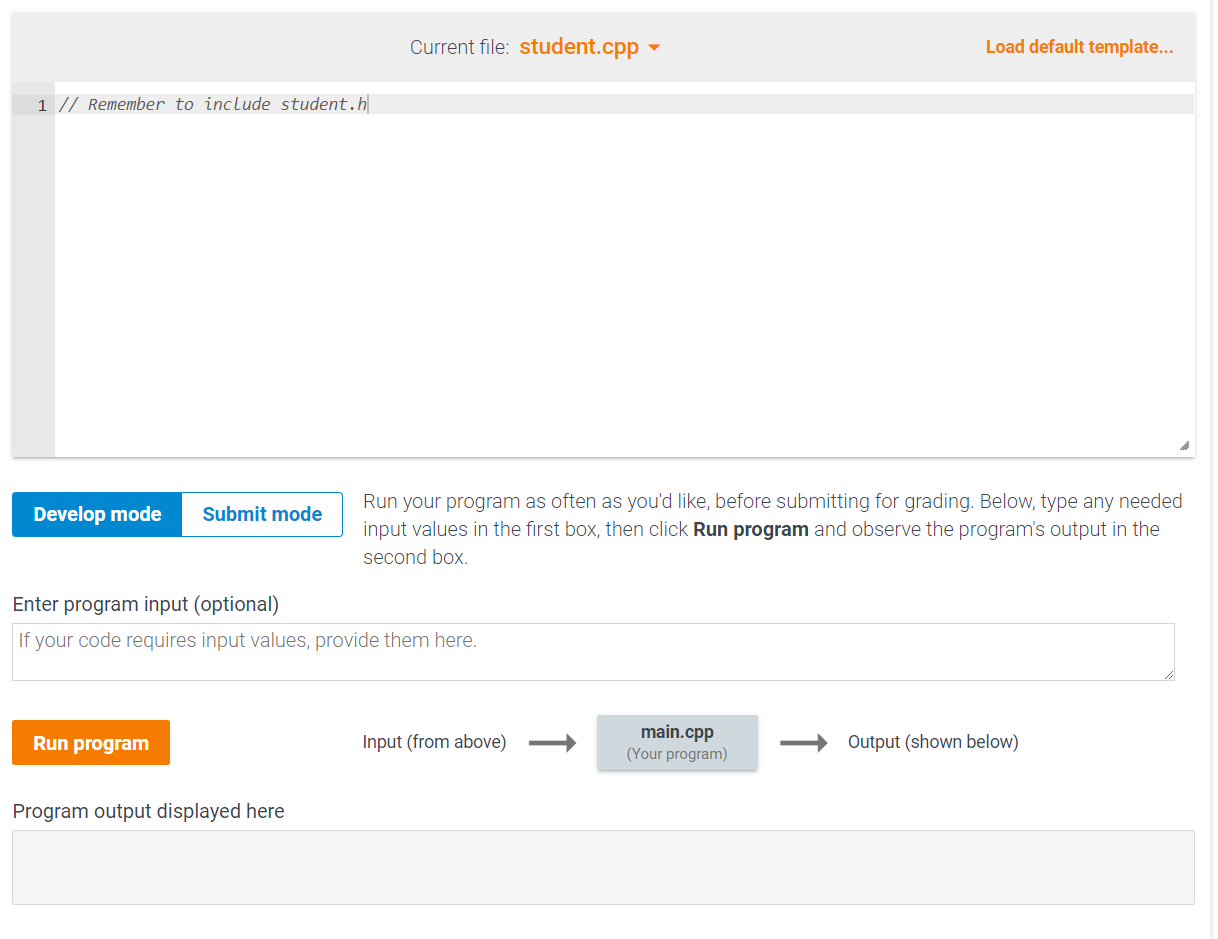This screenshot has width=1218, height=939.
Task: Click the program output display area
Action: click(602, 867)
